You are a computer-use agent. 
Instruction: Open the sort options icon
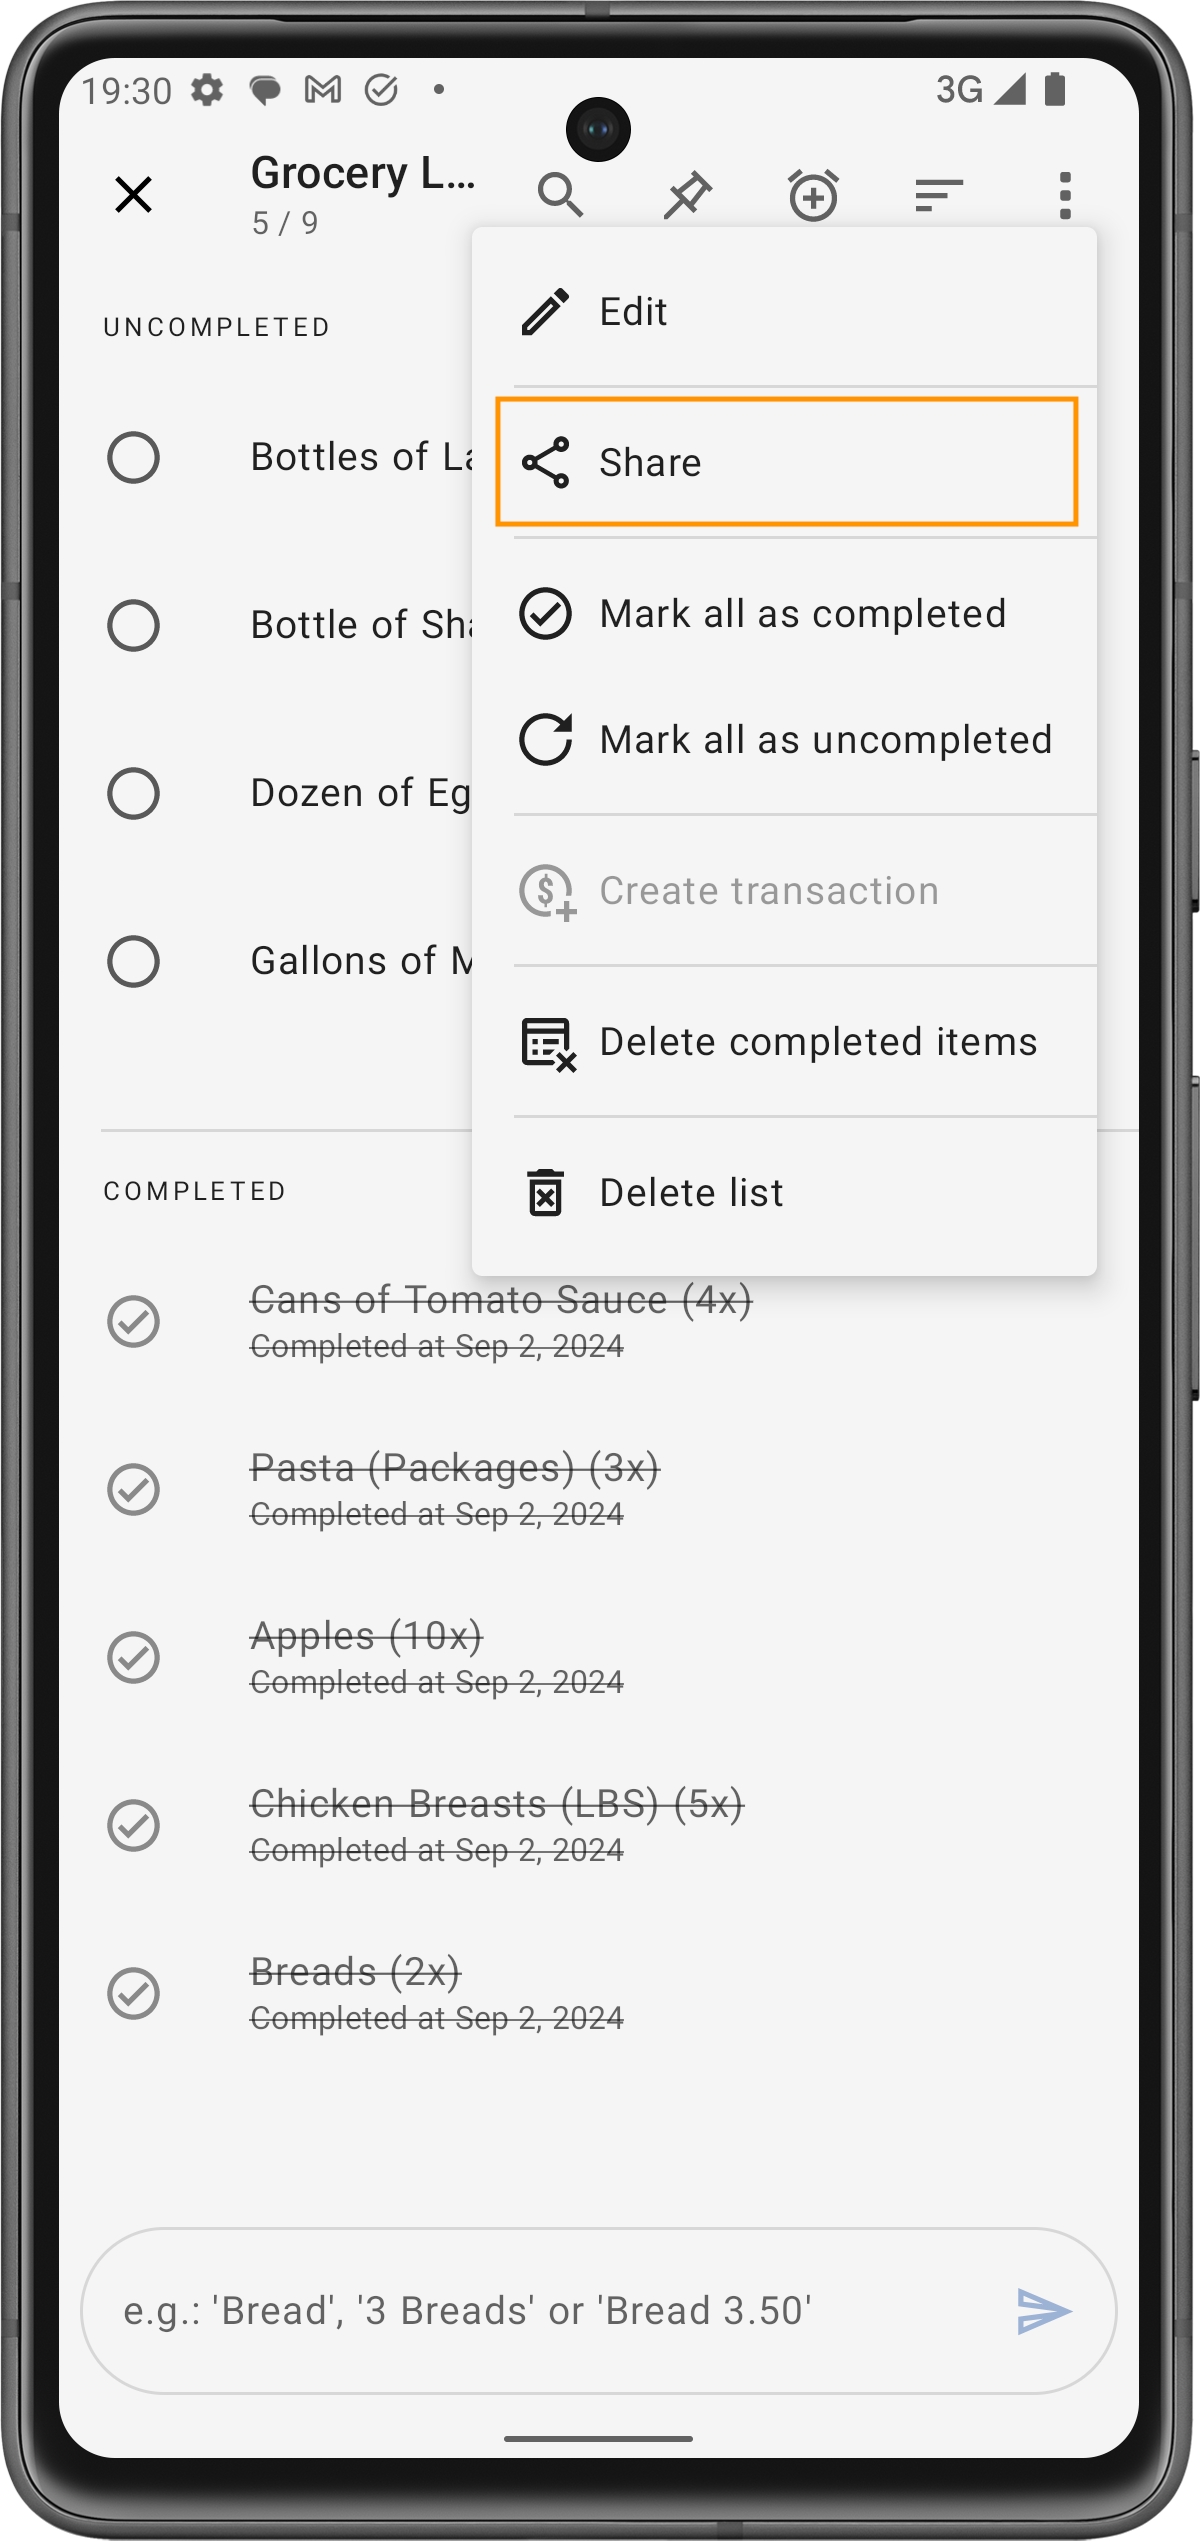(x=938, y=194)
